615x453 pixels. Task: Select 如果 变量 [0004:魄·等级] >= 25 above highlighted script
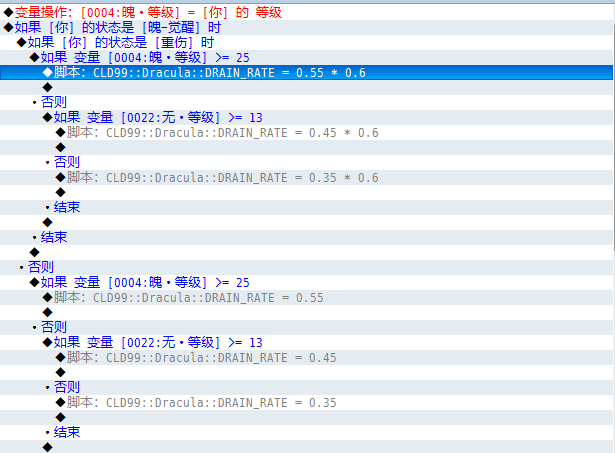306,58
